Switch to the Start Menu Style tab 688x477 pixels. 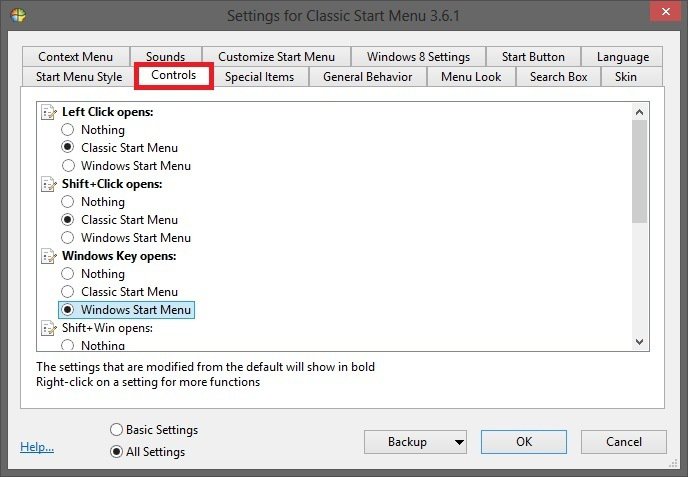(x=79, y=77)
